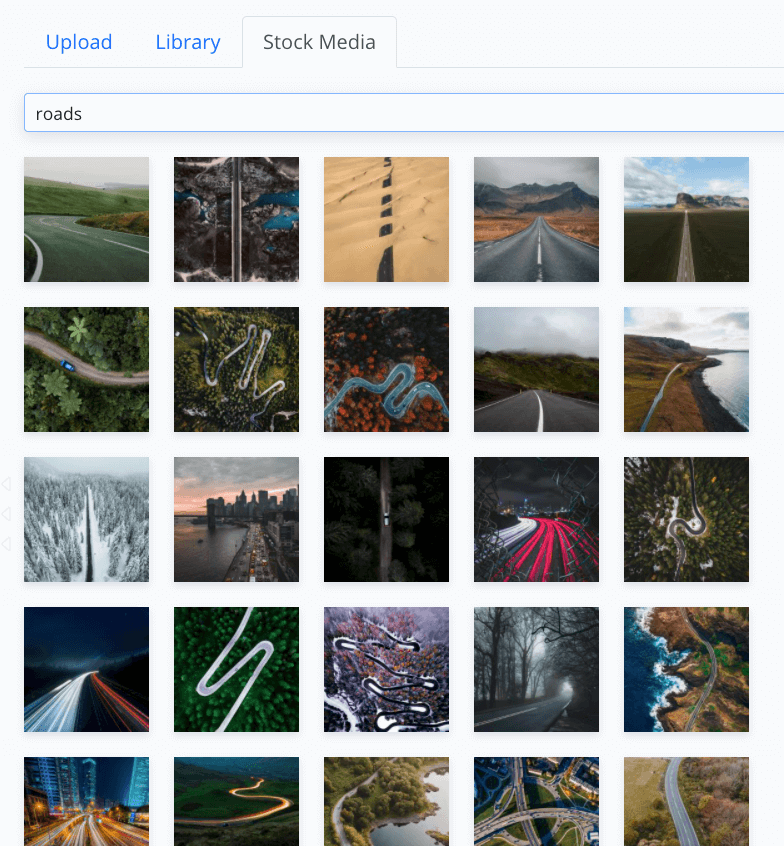The height and width of the screenshot is (846, 784).
Task: Choose the night city street with skyscrapers
Action: pos(86,802)
